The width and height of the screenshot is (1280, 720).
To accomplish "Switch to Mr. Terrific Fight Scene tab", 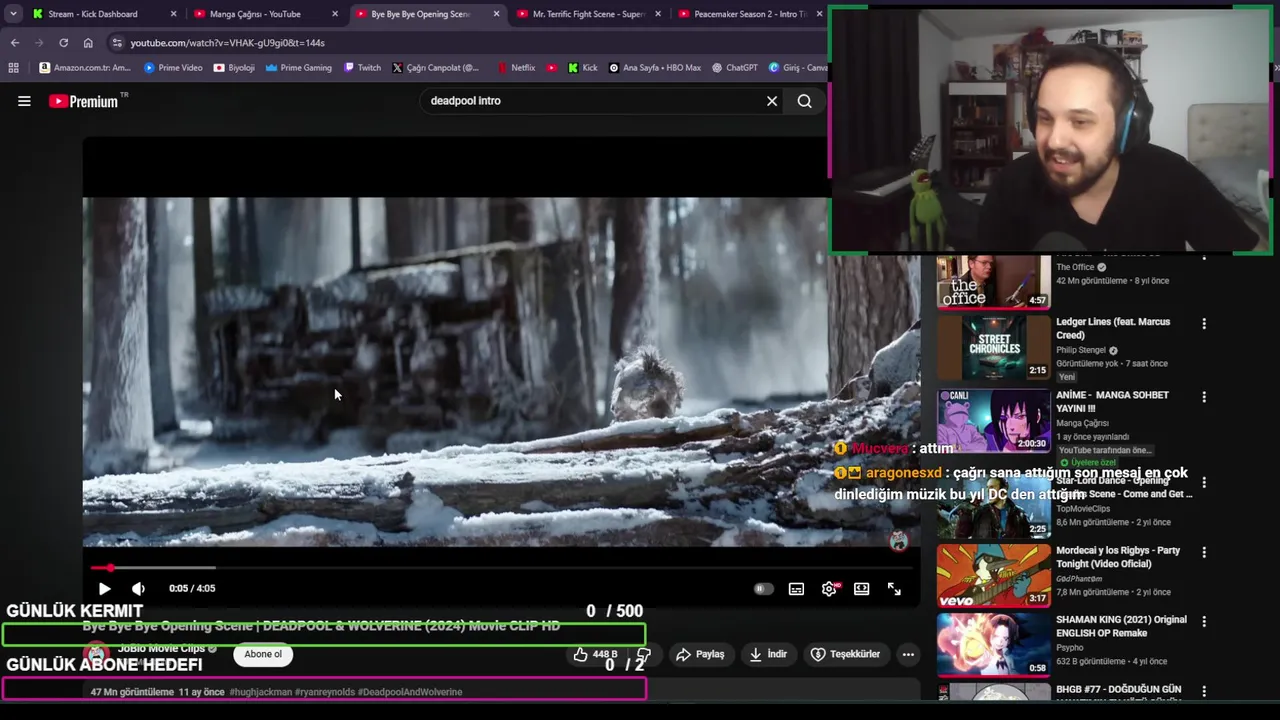I will click(589, 14).
